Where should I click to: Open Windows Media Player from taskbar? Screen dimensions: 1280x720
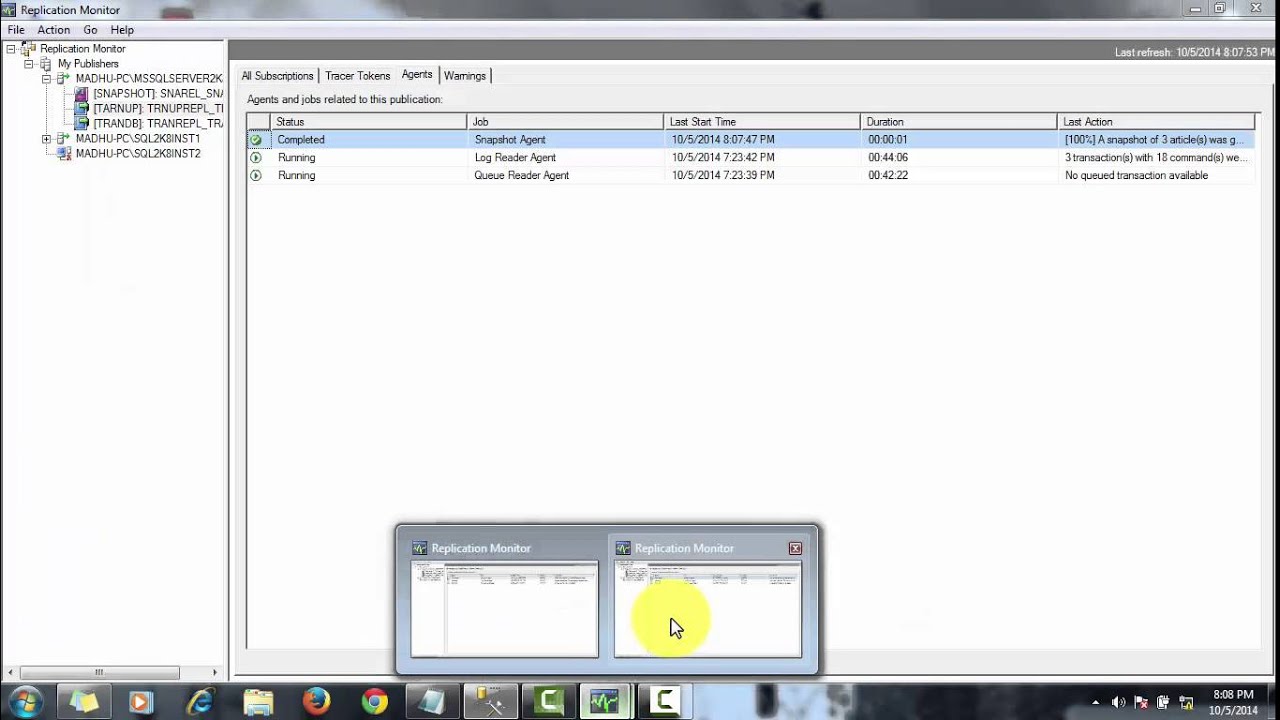click(140, 702)
